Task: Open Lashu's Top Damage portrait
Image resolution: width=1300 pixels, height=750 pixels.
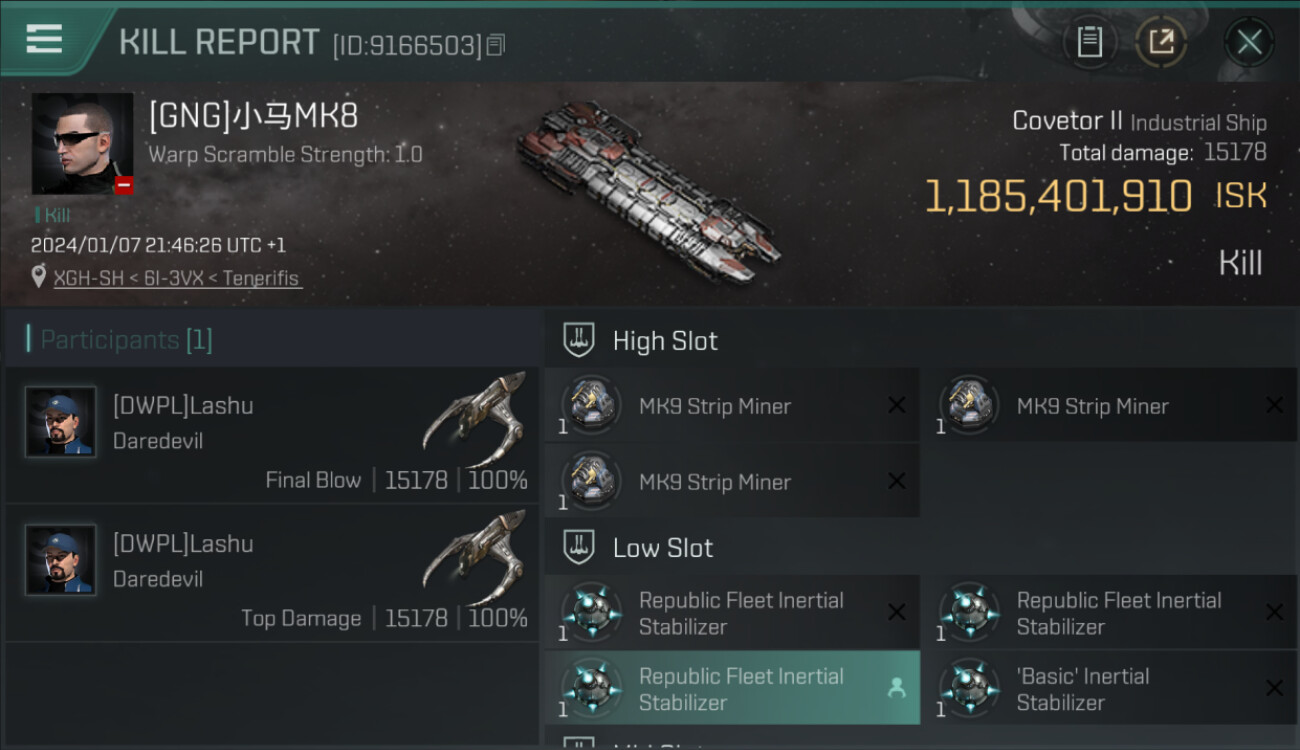Action: pyautogui.click(x=61, y=560)
